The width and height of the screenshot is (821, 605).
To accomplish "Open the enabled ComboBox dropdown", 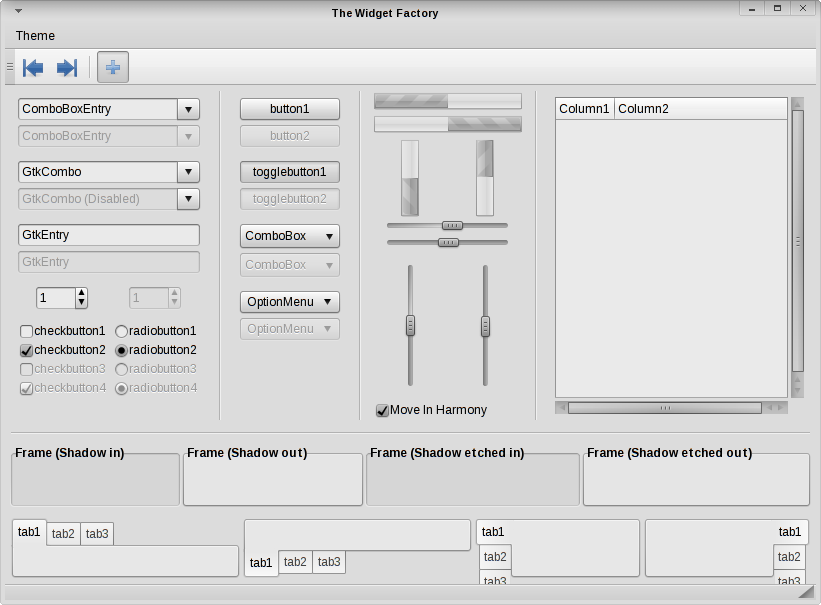I will pos(290,236).
